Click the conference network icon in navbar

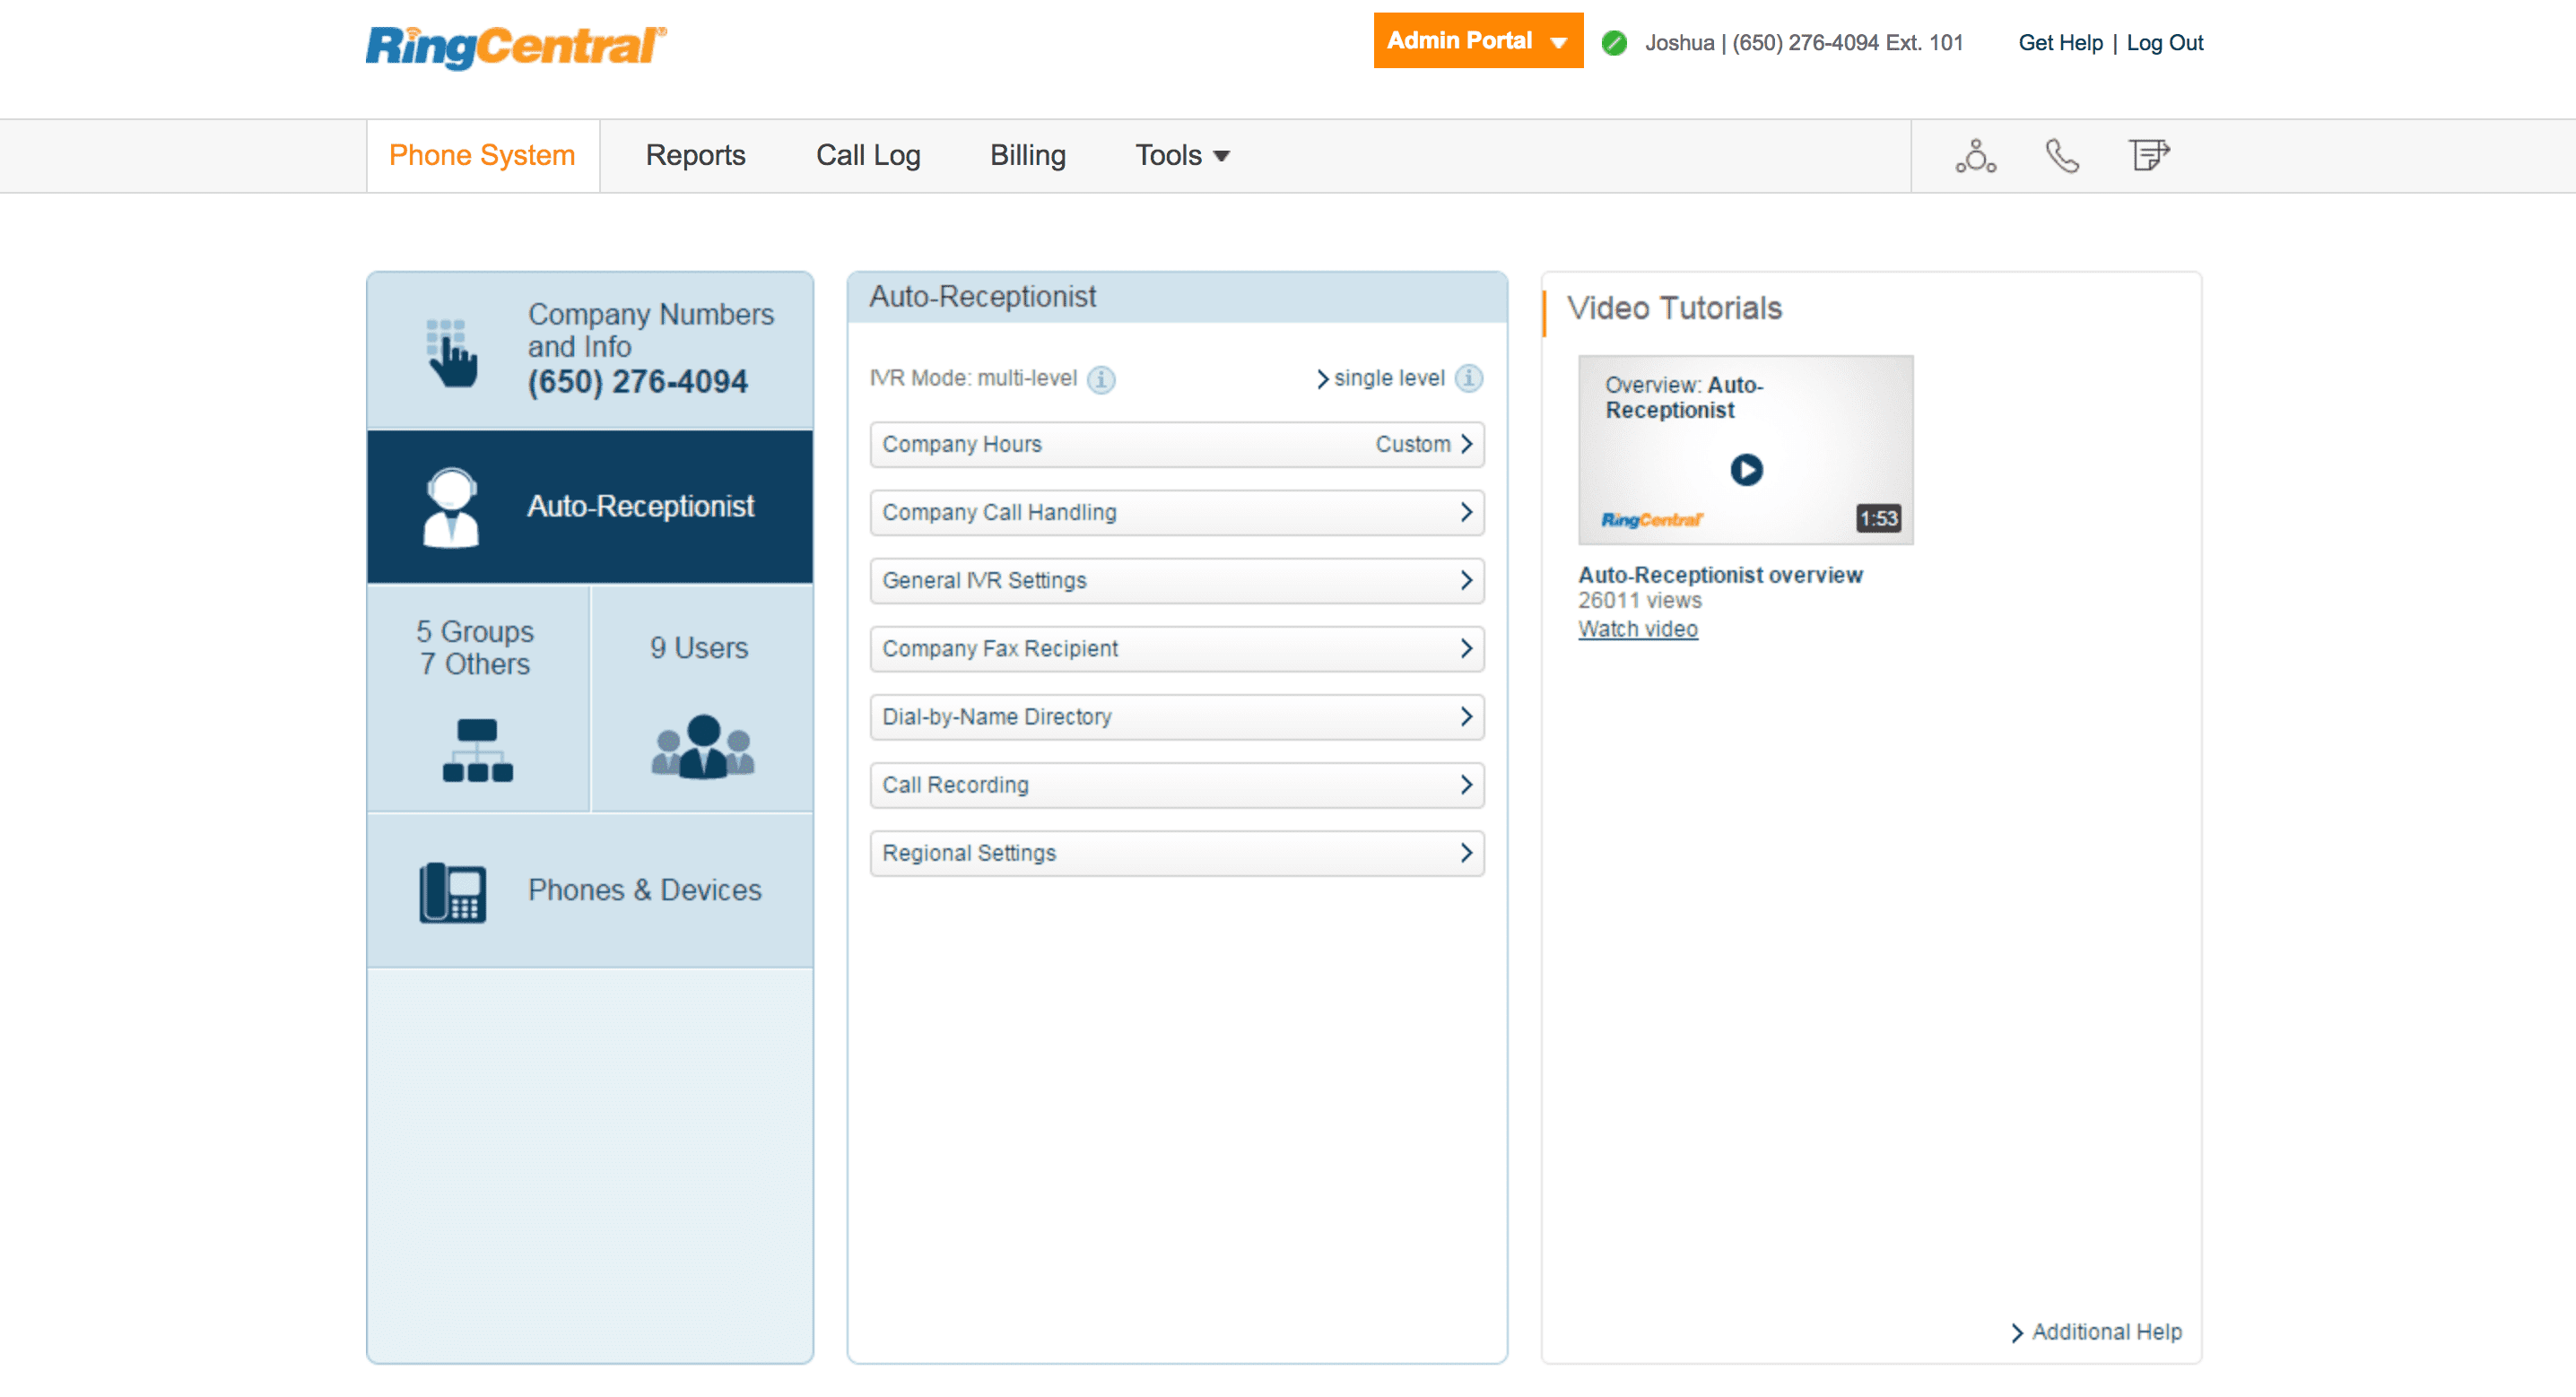click(1975, 156)
